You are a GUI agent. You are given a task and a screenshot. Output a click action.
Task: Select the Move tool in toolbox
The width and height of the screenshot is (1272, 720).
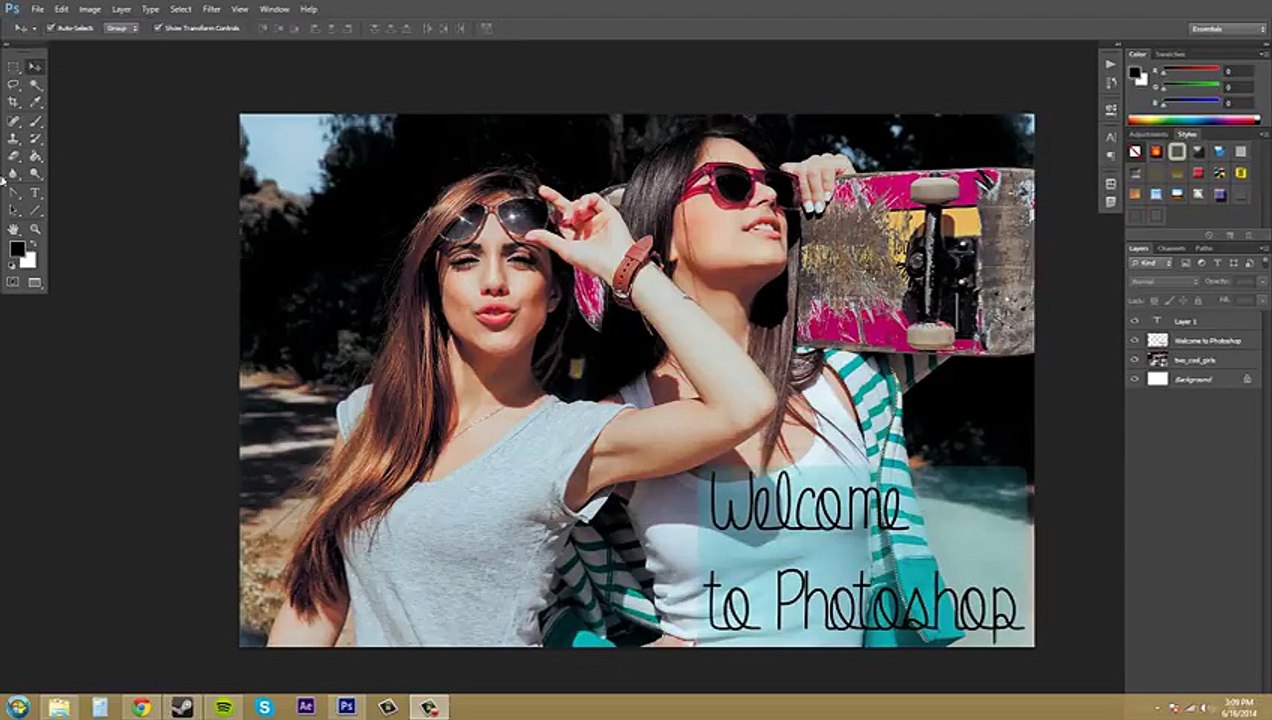(35, 67)
